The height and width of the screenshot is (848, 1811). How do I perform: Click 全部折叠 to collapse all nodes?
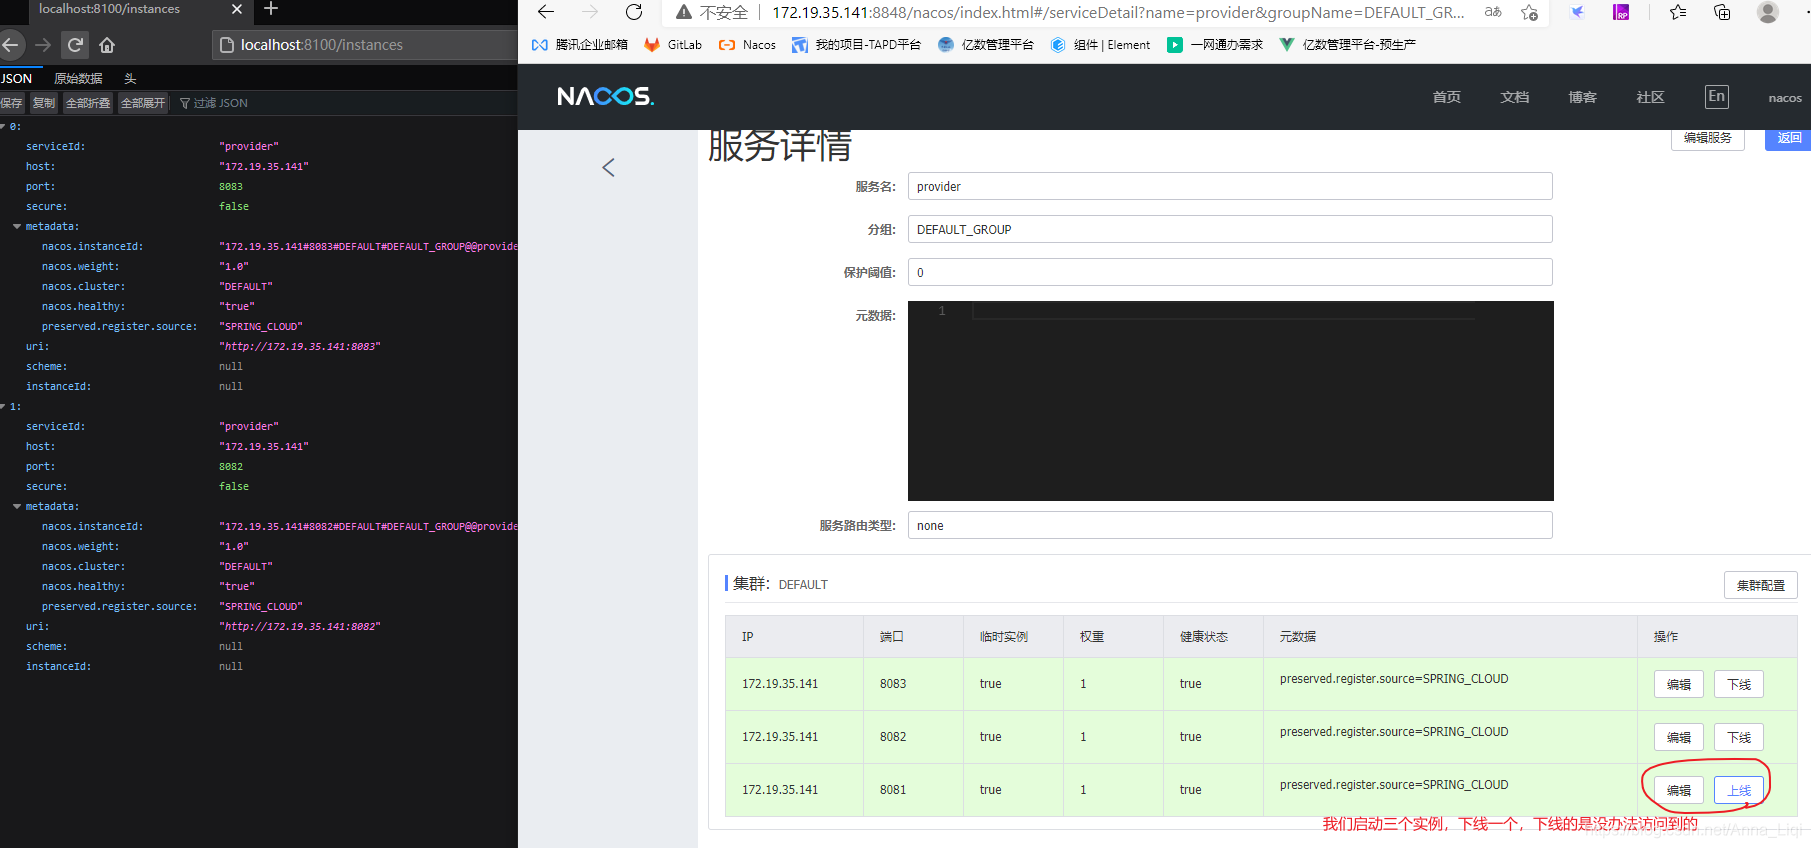coord(88,103)
